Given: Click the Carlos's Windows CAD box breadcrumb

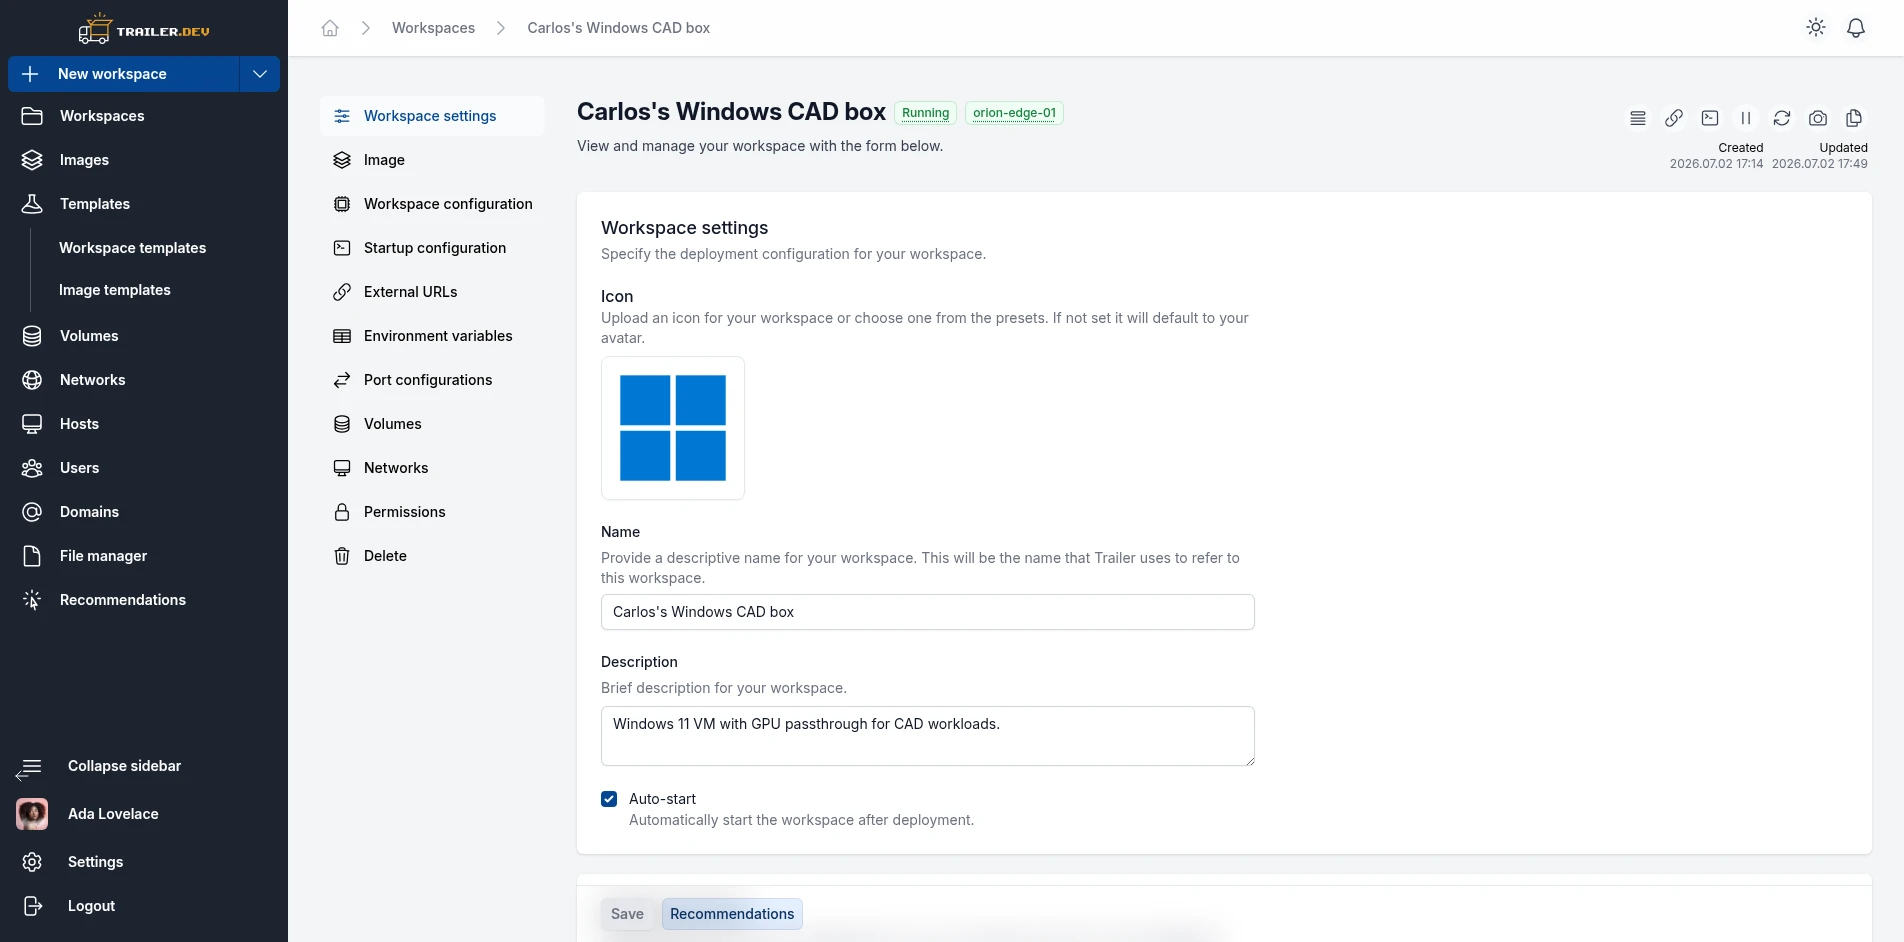Looking at the screenshot, I should [x=618, y=28].
